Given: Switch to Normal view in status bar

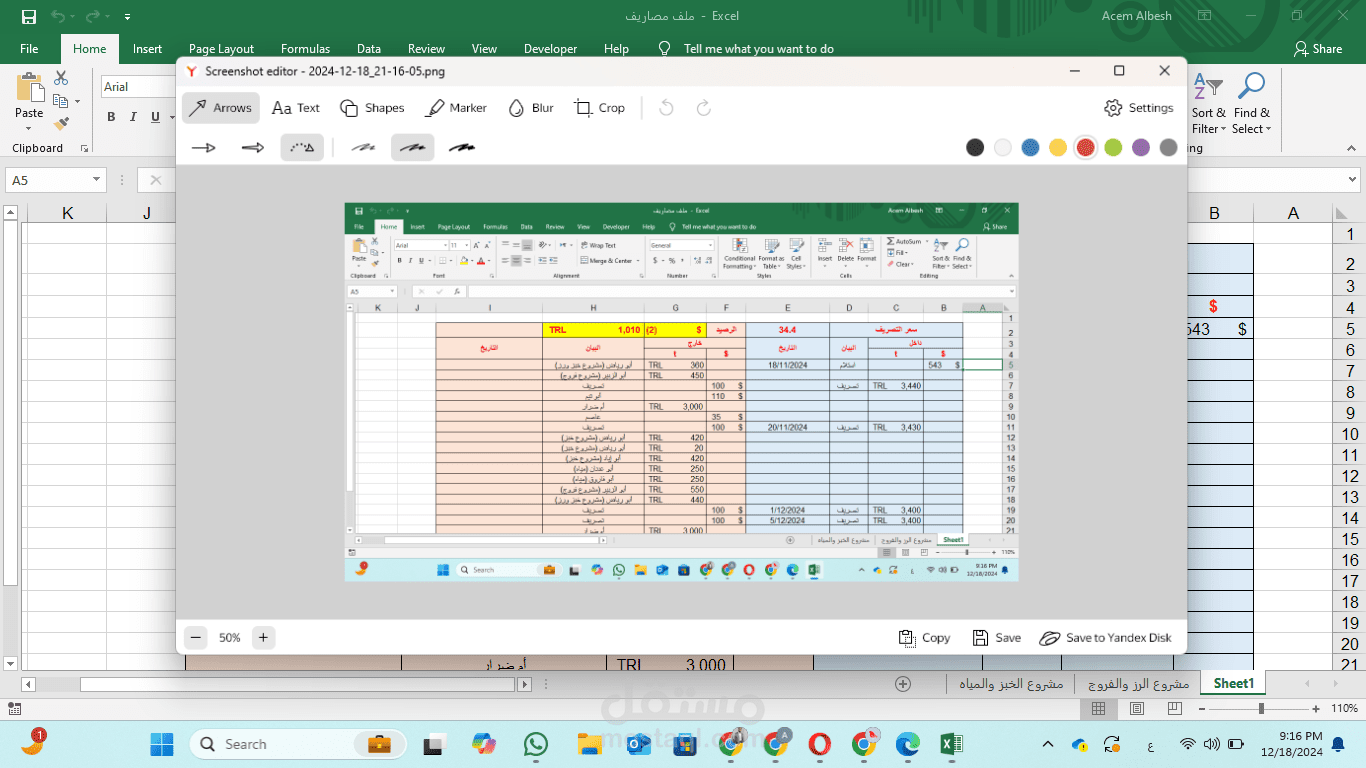Looking at the screenshot, I should (1098, 708).
